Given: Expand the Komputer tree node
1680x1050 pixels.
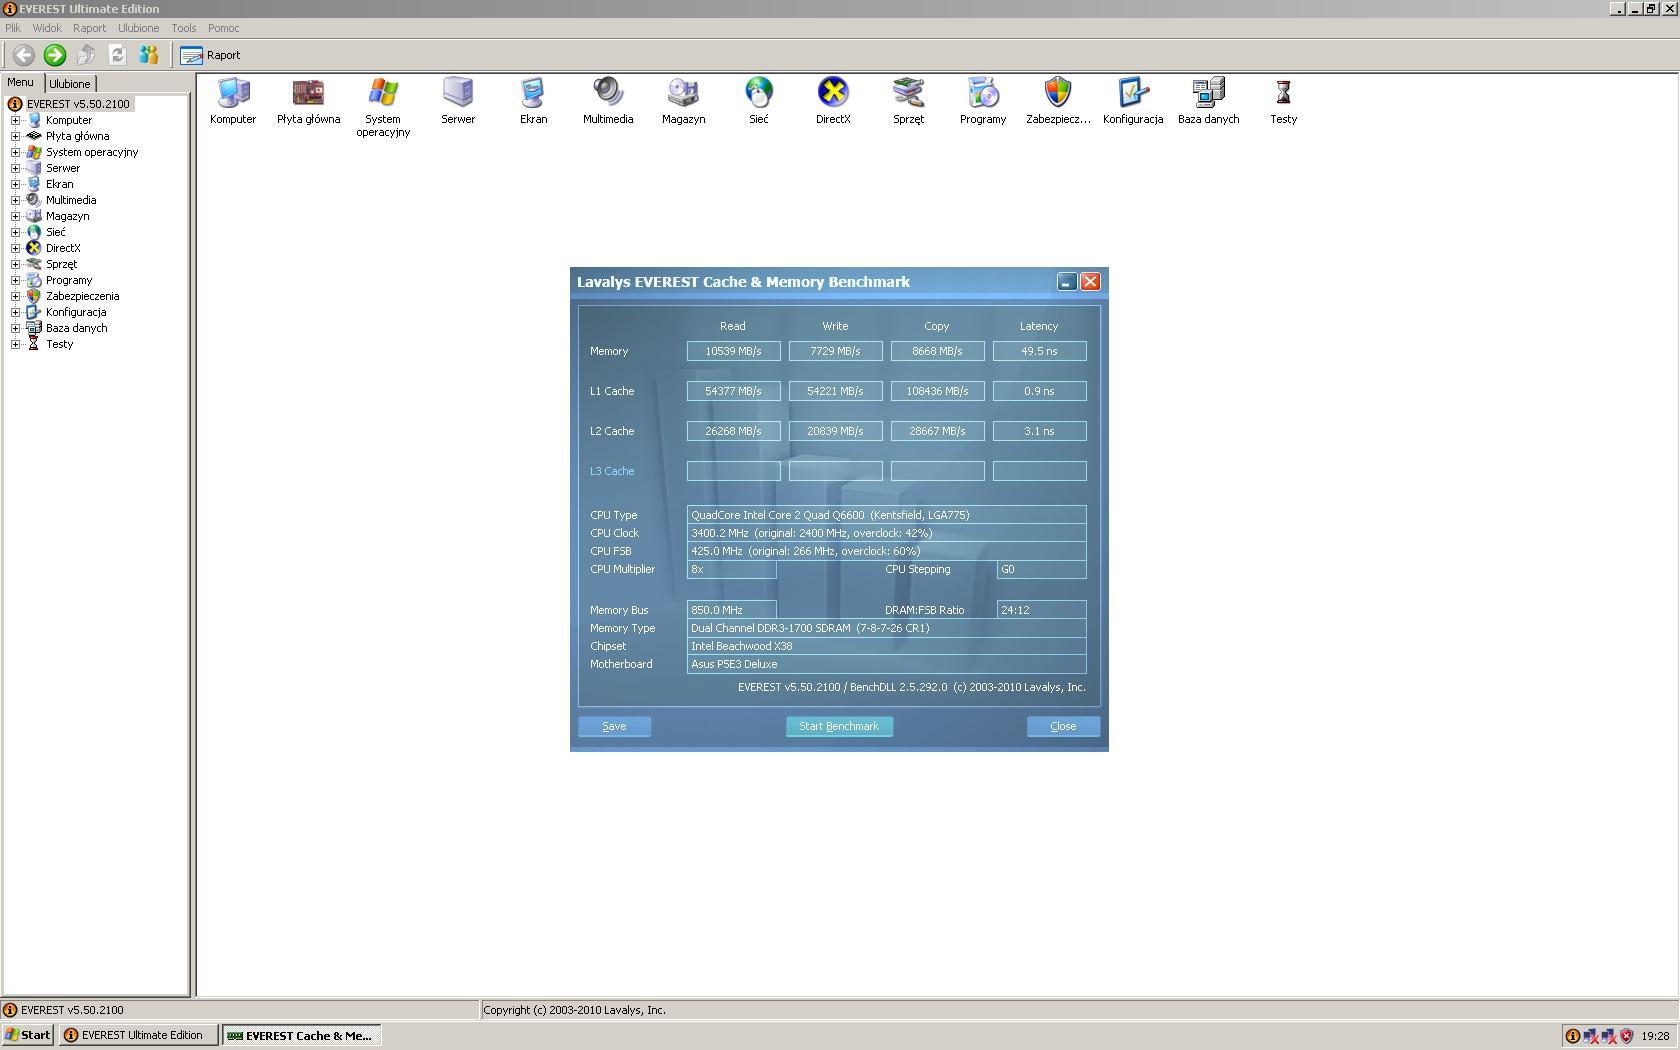Looking at the screenshot, I should tap(16, 120).
